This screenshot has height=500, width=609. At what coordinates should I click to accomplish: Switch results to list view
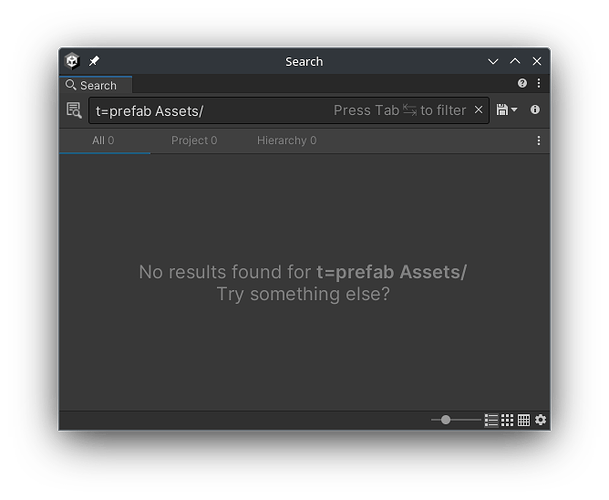[491, 420]
